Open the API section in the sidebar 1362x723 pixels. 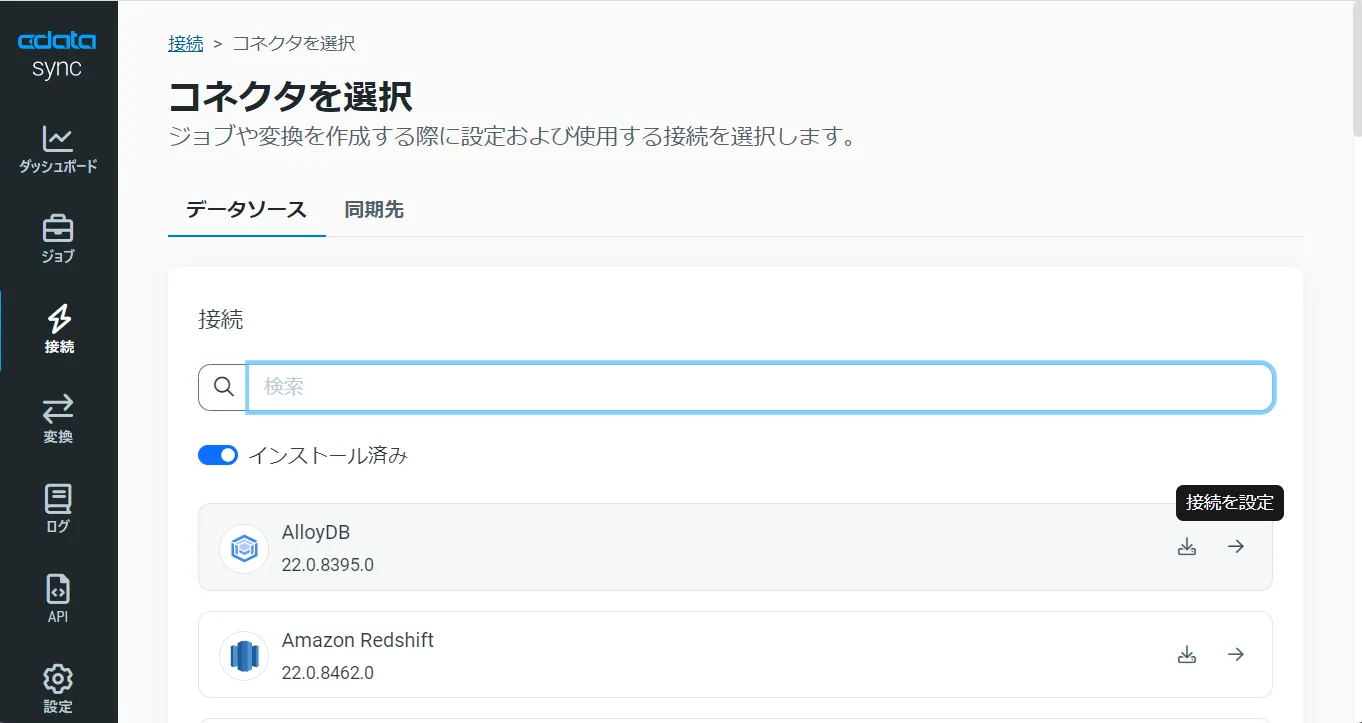tap(57, 595)
